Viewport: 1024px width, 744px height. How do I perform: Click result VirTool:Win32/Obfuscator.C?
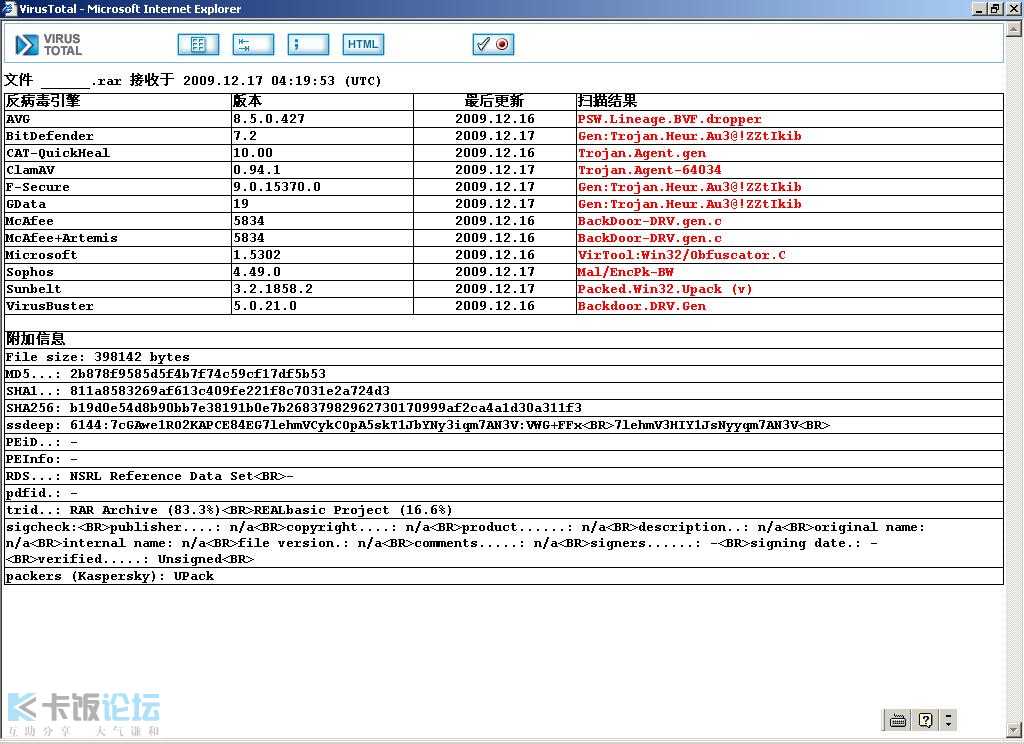point(682,255)
